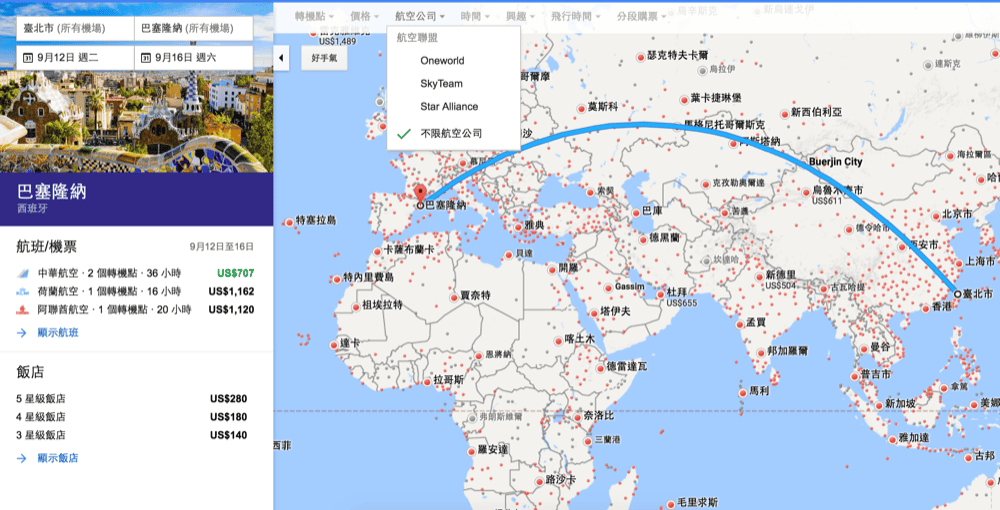Click the arrow icon next to 顯示航班

coord(22,333)
